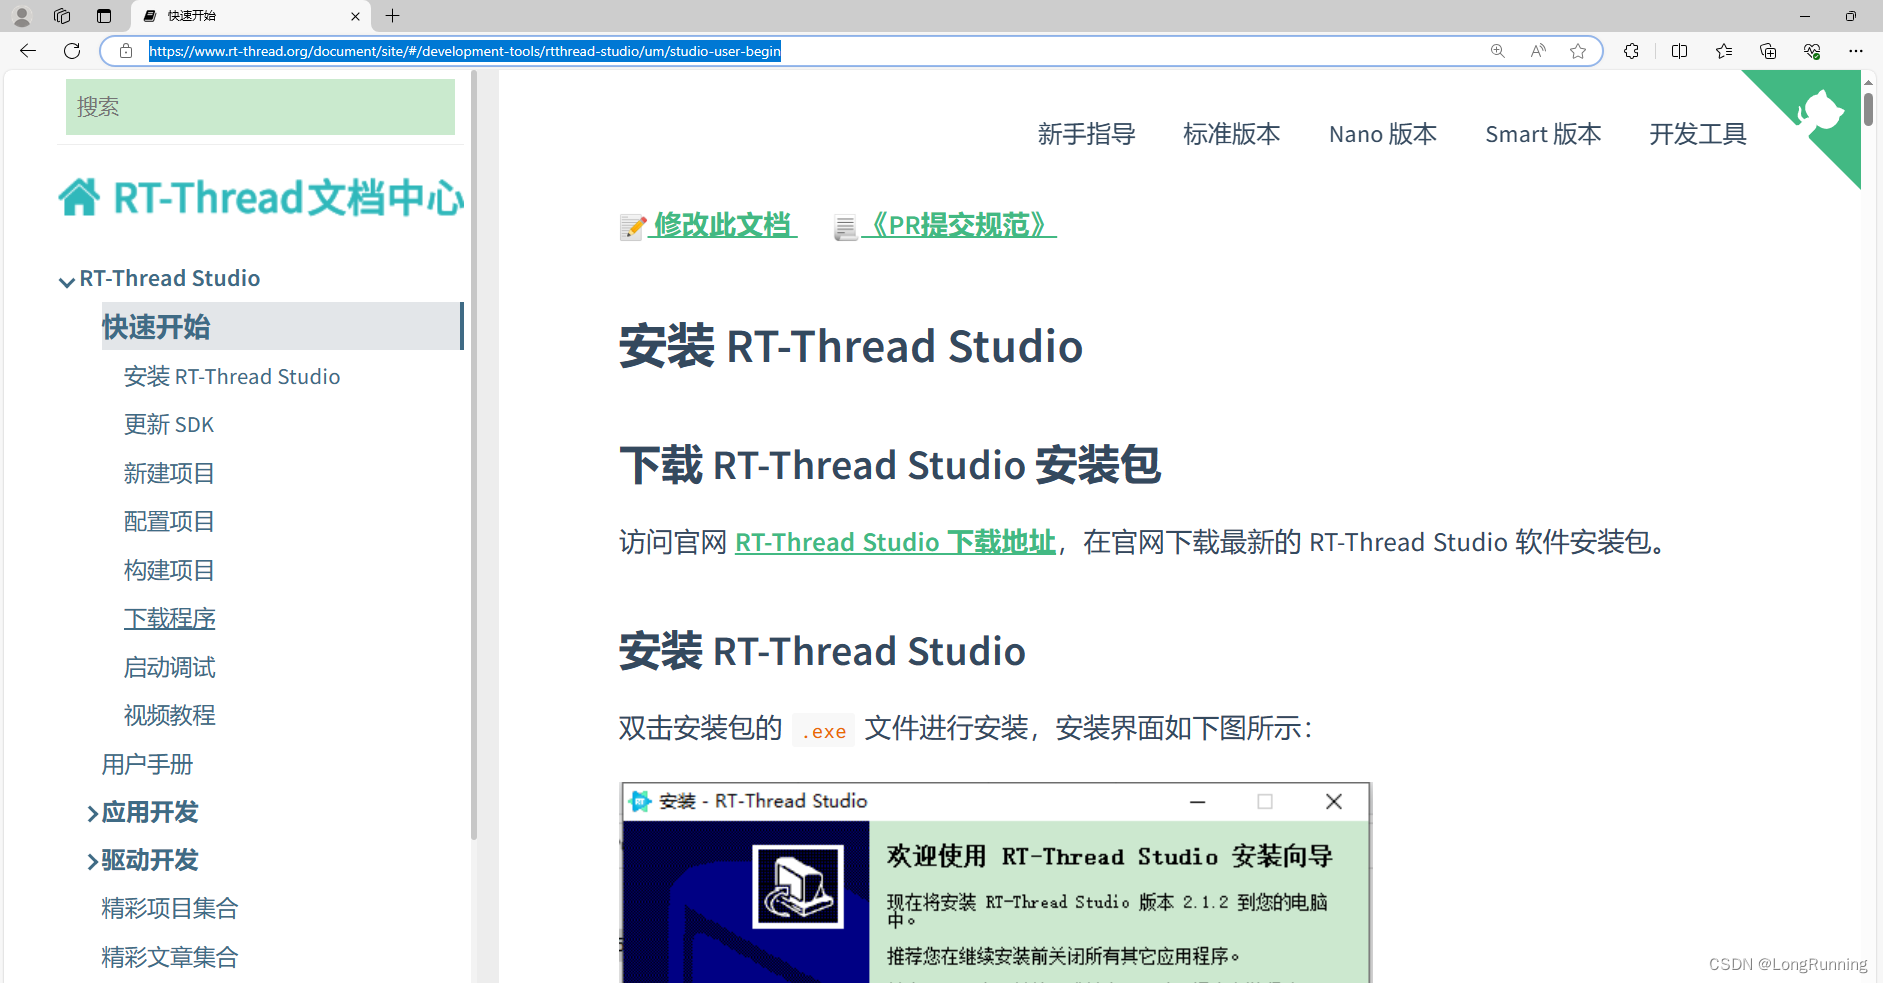Select the 开发工具 menu item

click(x=1697, y=134)
